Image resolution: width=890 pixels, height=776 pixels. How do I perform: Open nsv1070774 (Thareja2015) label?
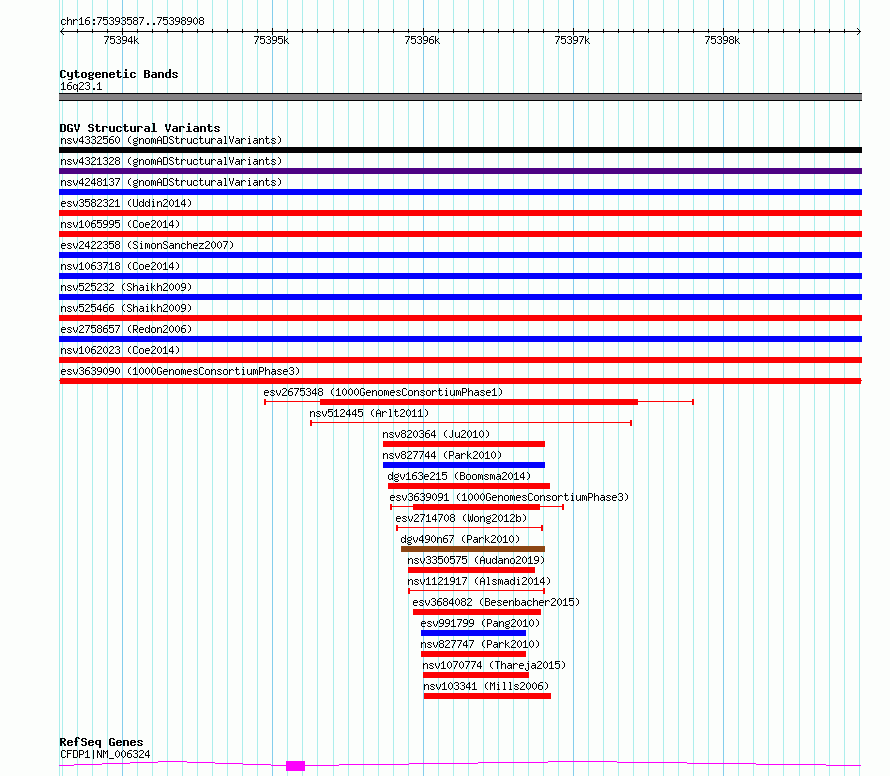point(494,665)
